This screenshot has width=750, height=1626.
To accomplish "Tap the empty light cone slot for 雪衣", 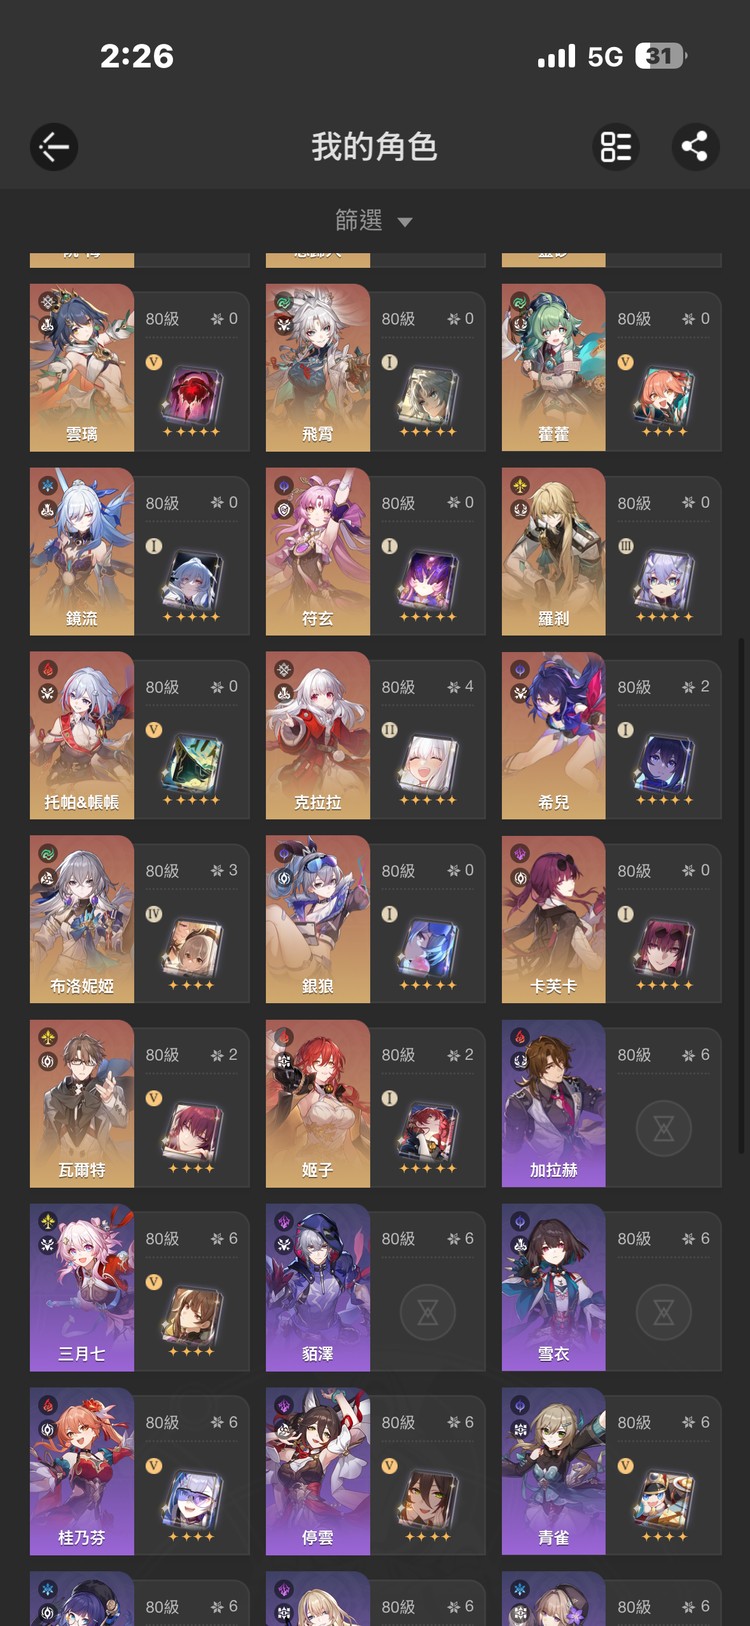I will (664, 1313).
